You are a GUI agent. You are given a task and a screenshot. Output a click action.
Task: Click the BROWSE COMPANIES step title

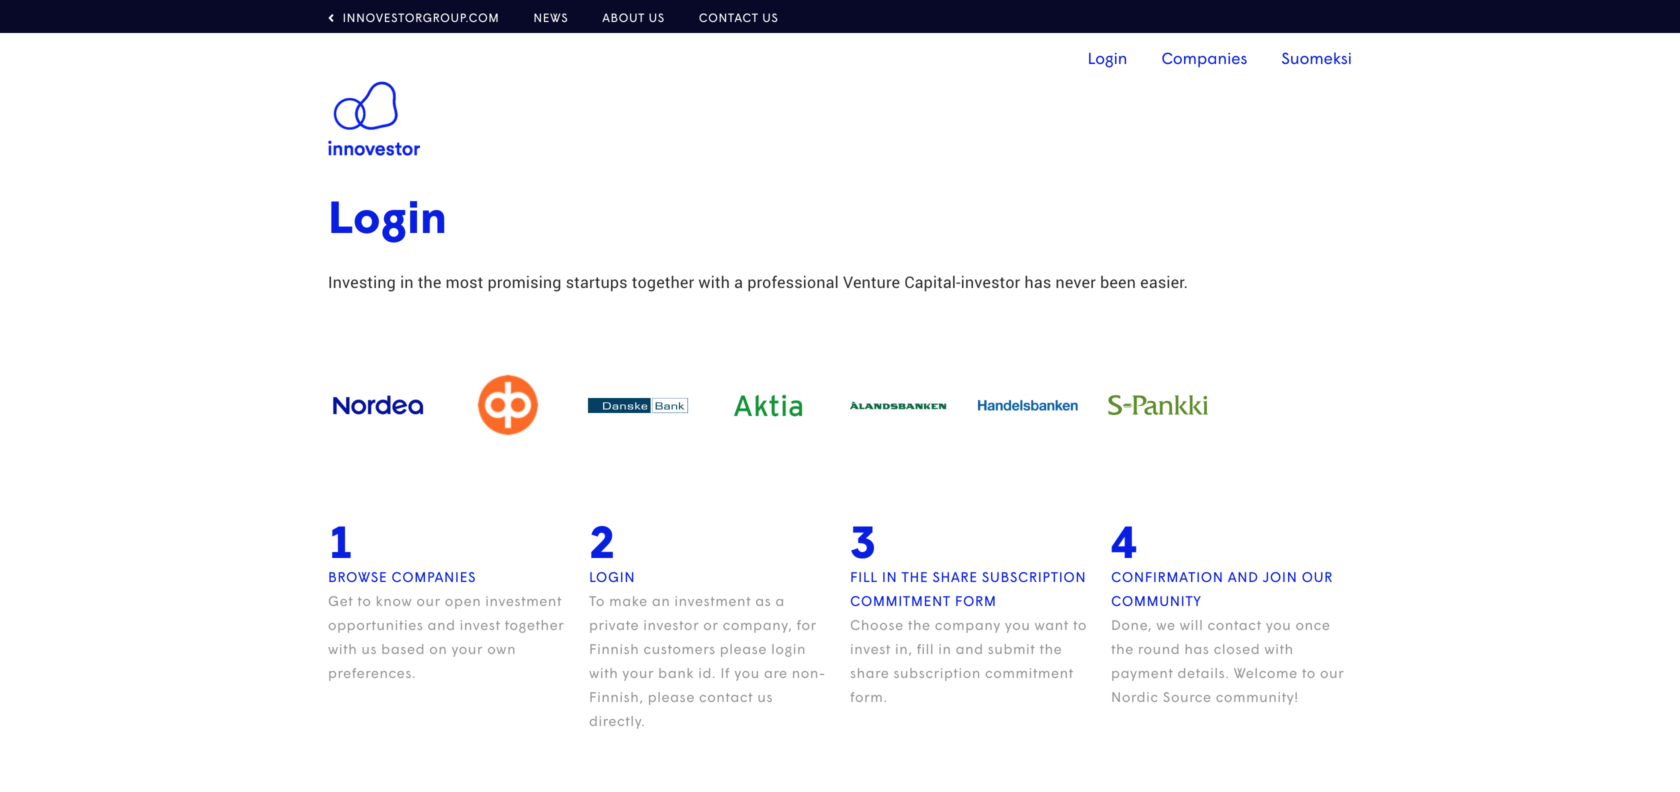click(x=402, y=577)
